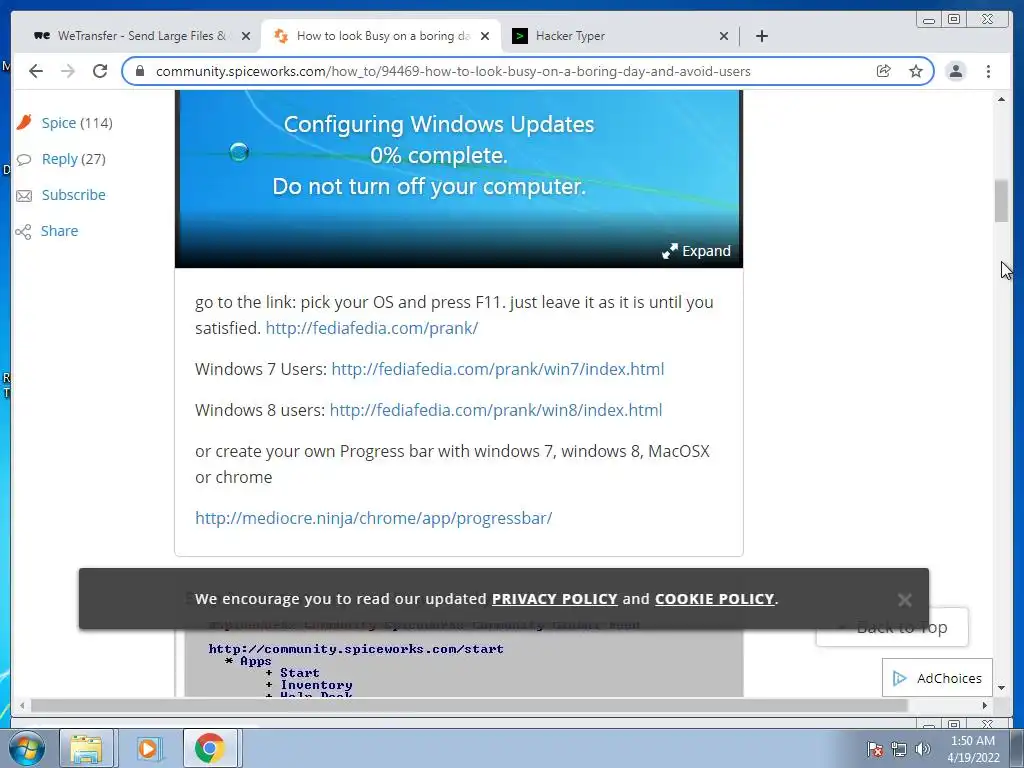1024x768 pixels.
Task: Click the scroll down arrow
Action: point(1001,688)
